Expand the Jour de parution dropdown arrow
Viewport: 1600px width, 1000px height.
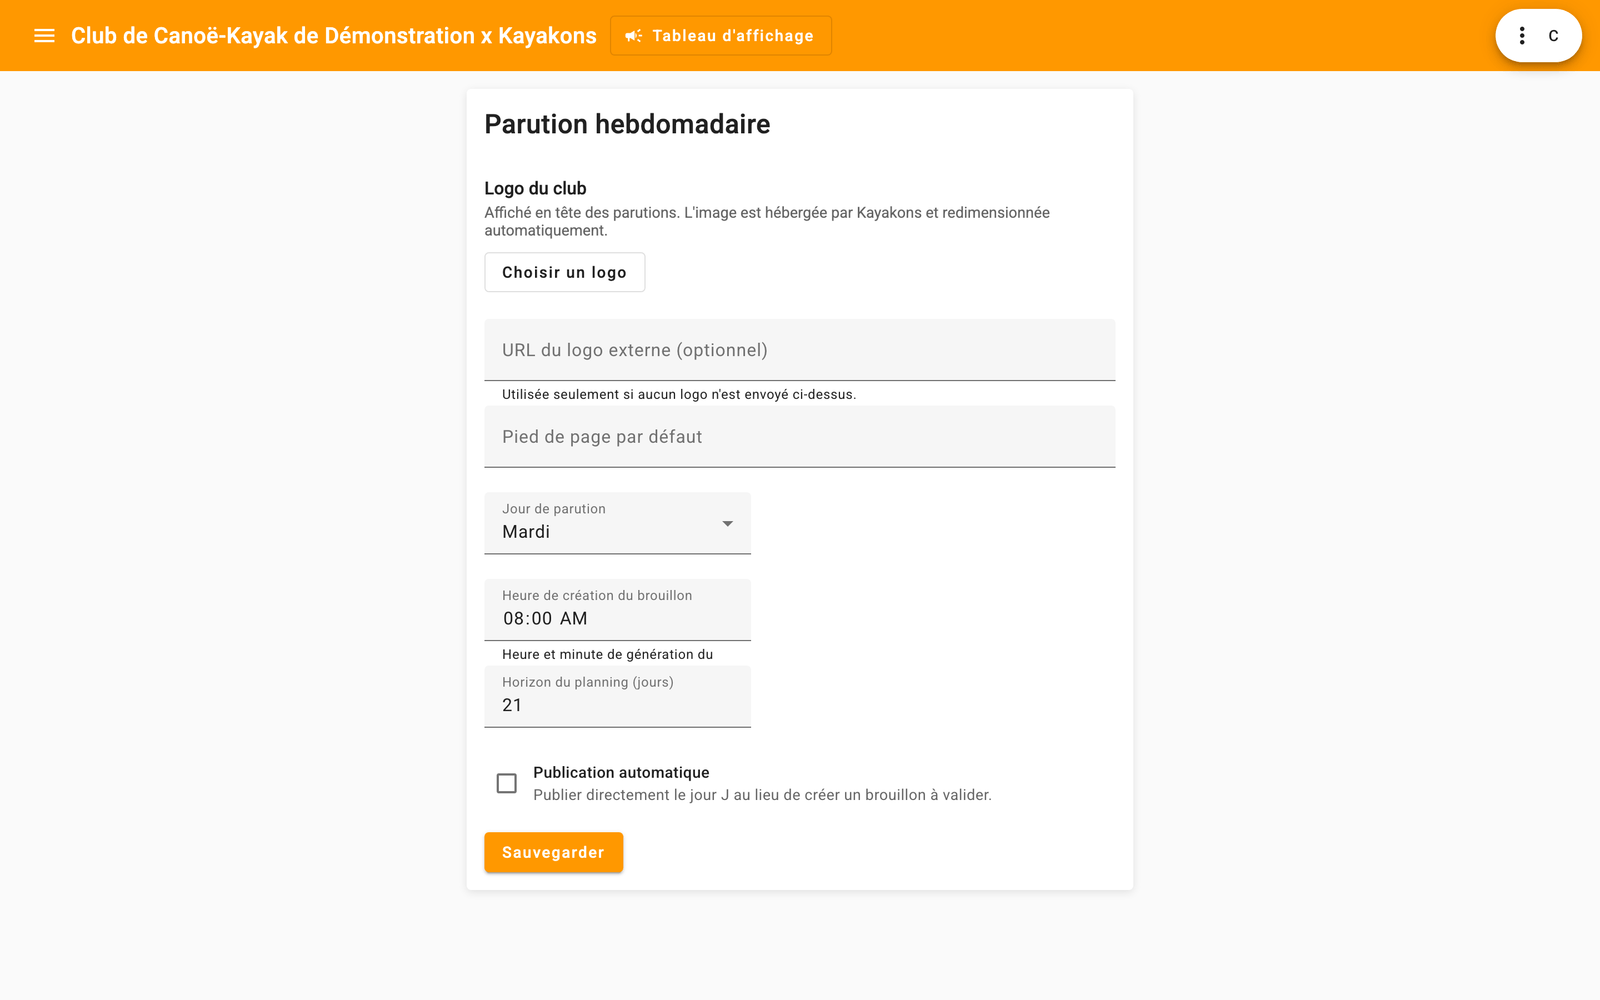[x=727, y=524]
